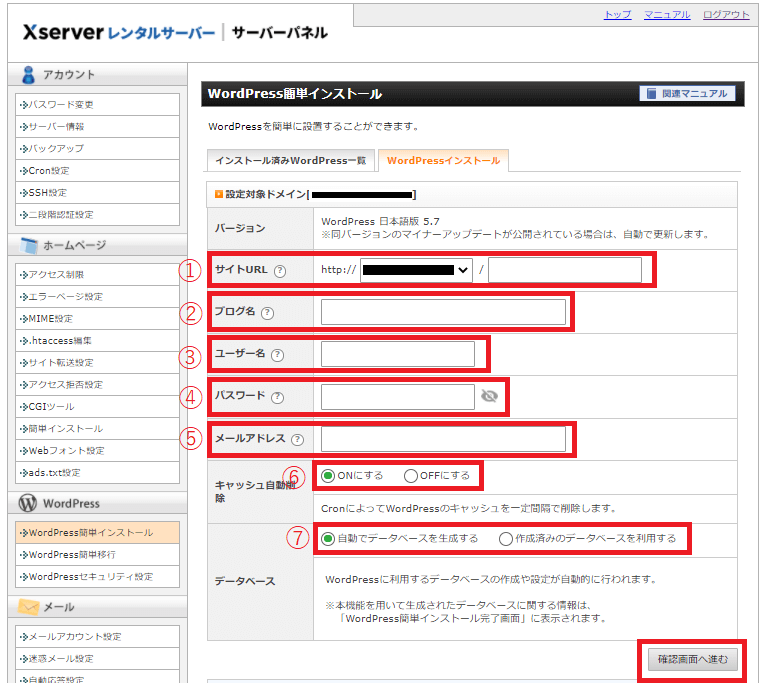Click the help icon next to メールアドレス
Image resolution: width=763 pixels, height=683 pixels.
coord(297,440)
